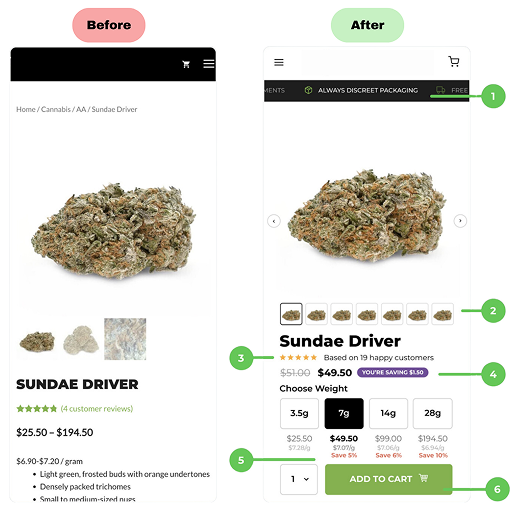Go to previous product image with left arrow
This screenshot has width=514, height=511.
tap(274, 221)
